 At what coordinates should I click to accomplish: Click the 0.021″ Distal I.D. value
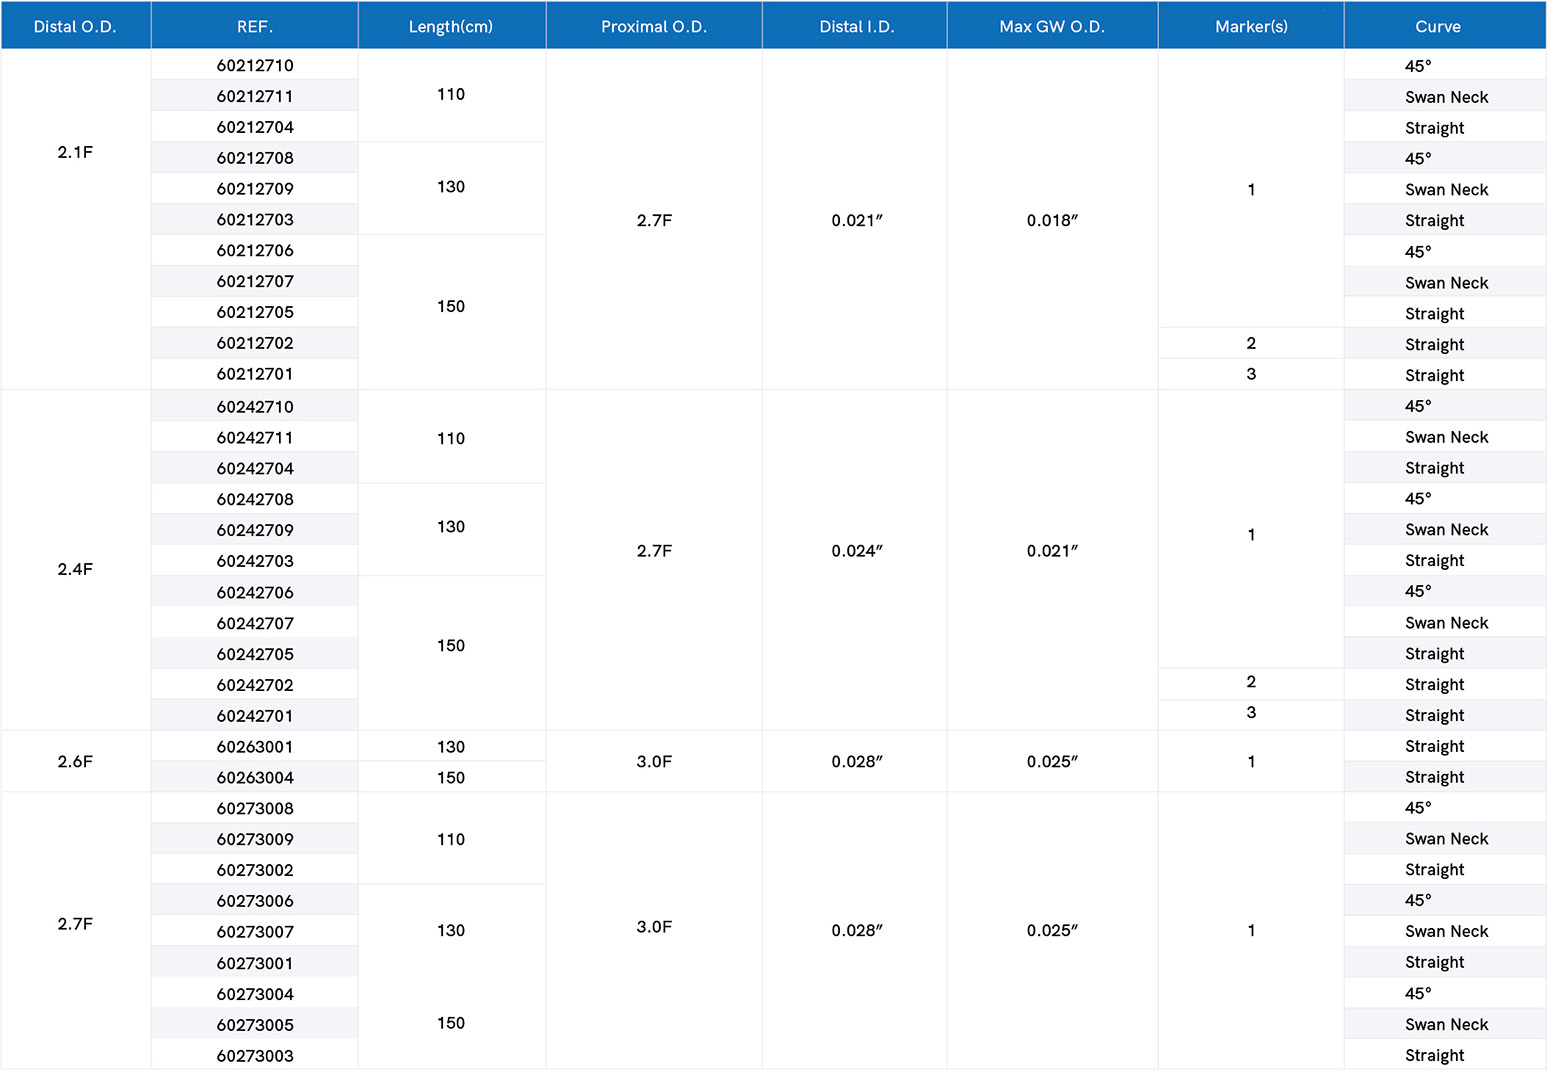(x=857, y=220)
